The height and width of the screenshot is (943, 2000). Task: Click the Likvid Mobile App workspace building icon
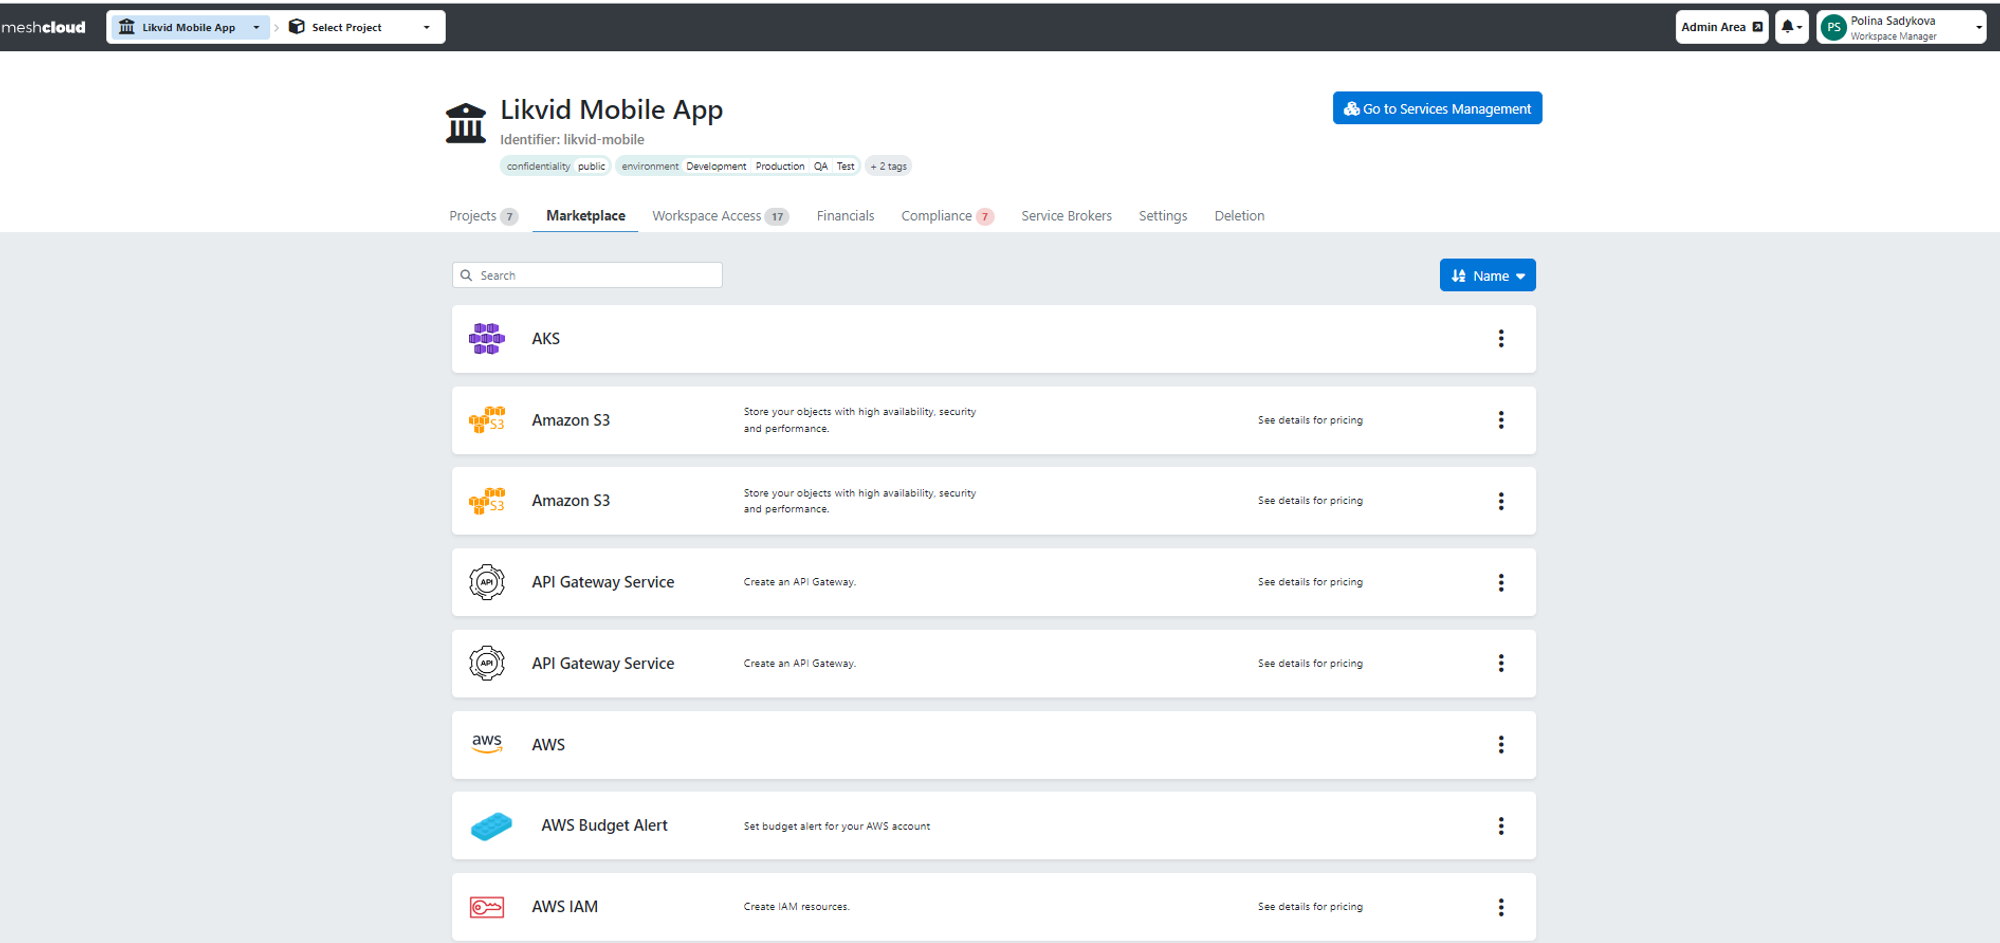(x=466, y=123)
